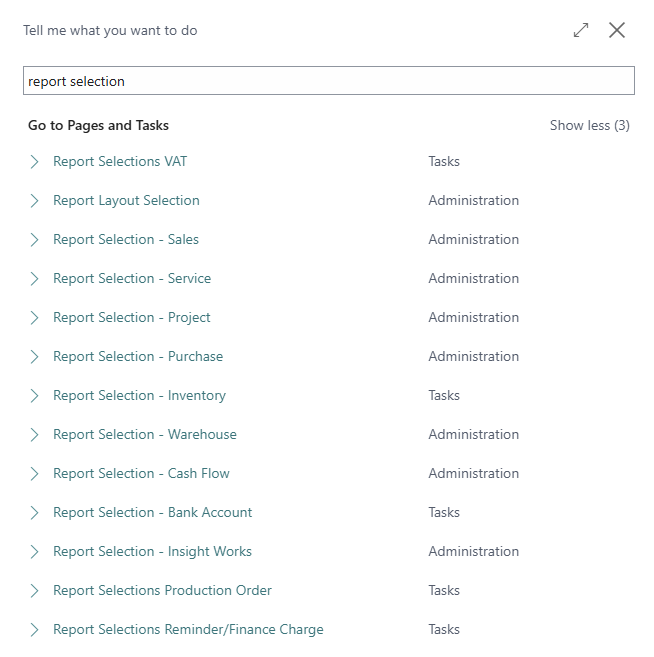Viewport: 654px width, 657px height.
Task: Click the chevron next to Report Selection - Warehouse
Action: click(34, 435)
